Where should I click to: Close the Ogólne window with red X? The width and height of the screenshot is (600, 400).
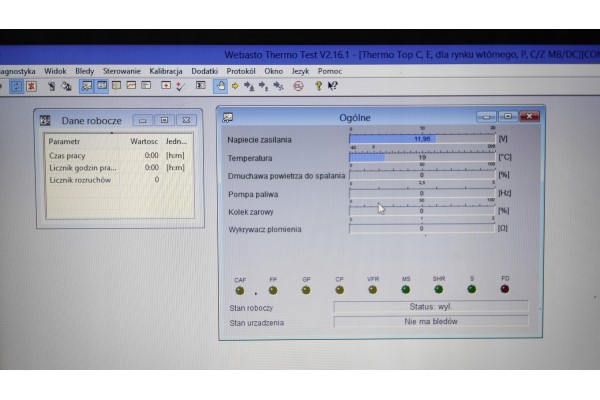(530, 116)
